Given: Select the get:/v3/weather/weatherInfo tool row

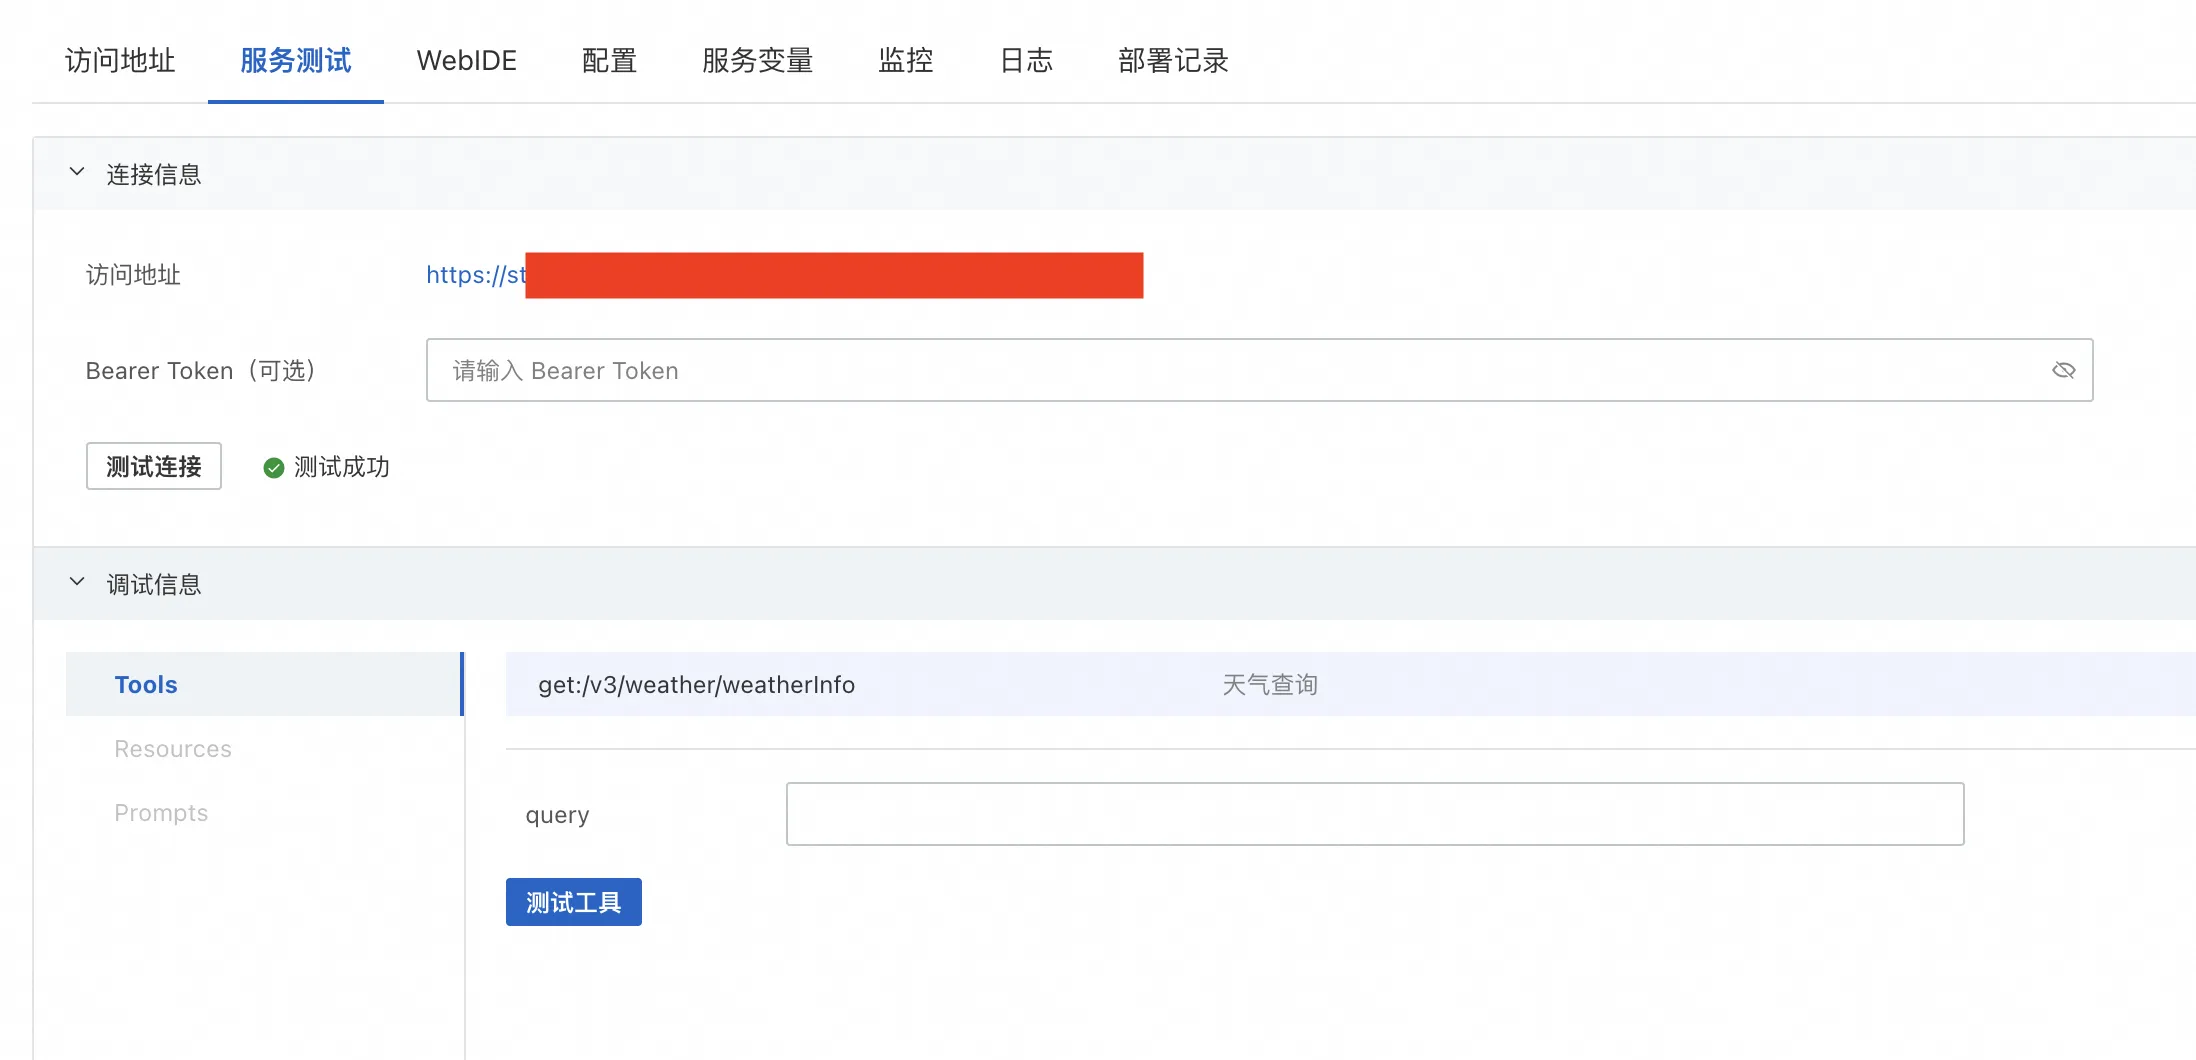Looking at the screenshot, I should click(697, 684).
